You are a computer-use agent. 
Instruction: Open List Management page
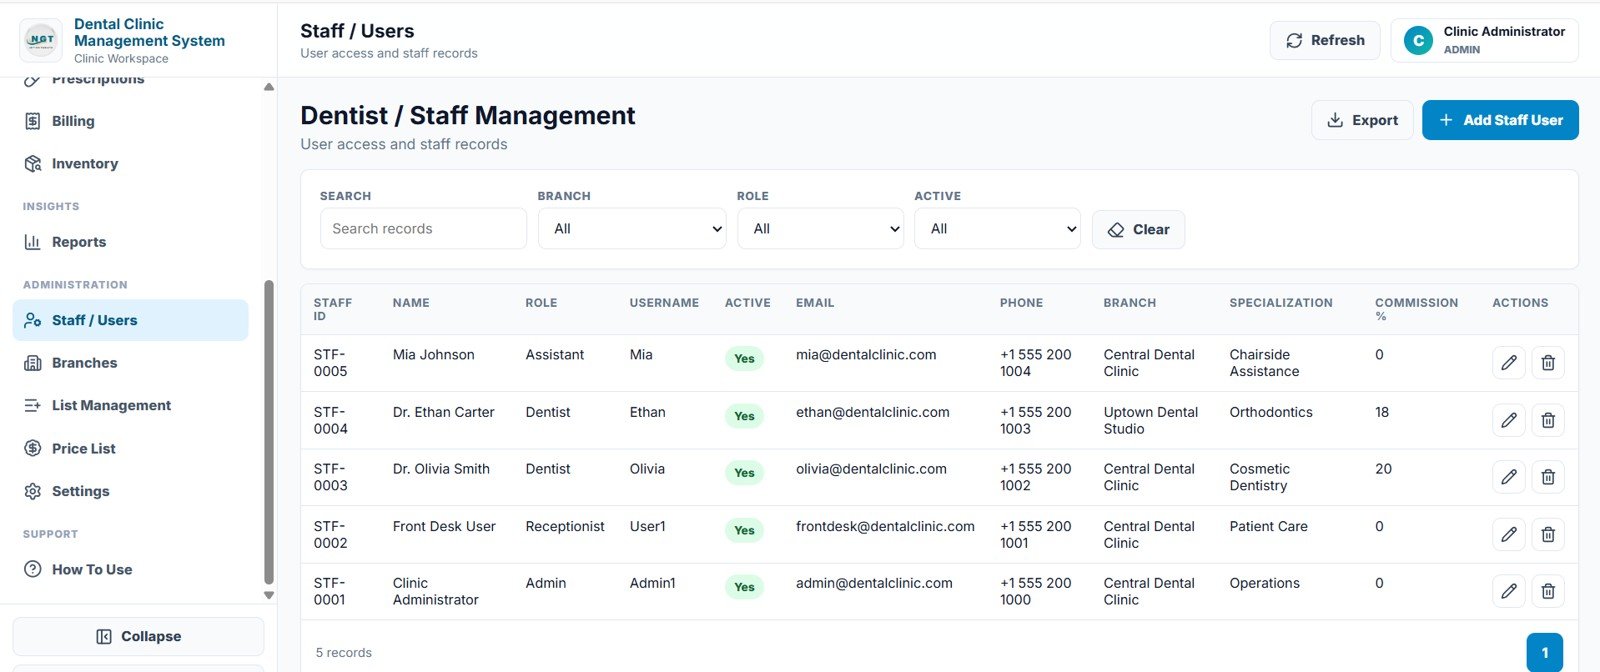pyautogui.click(x=130, y=405)
